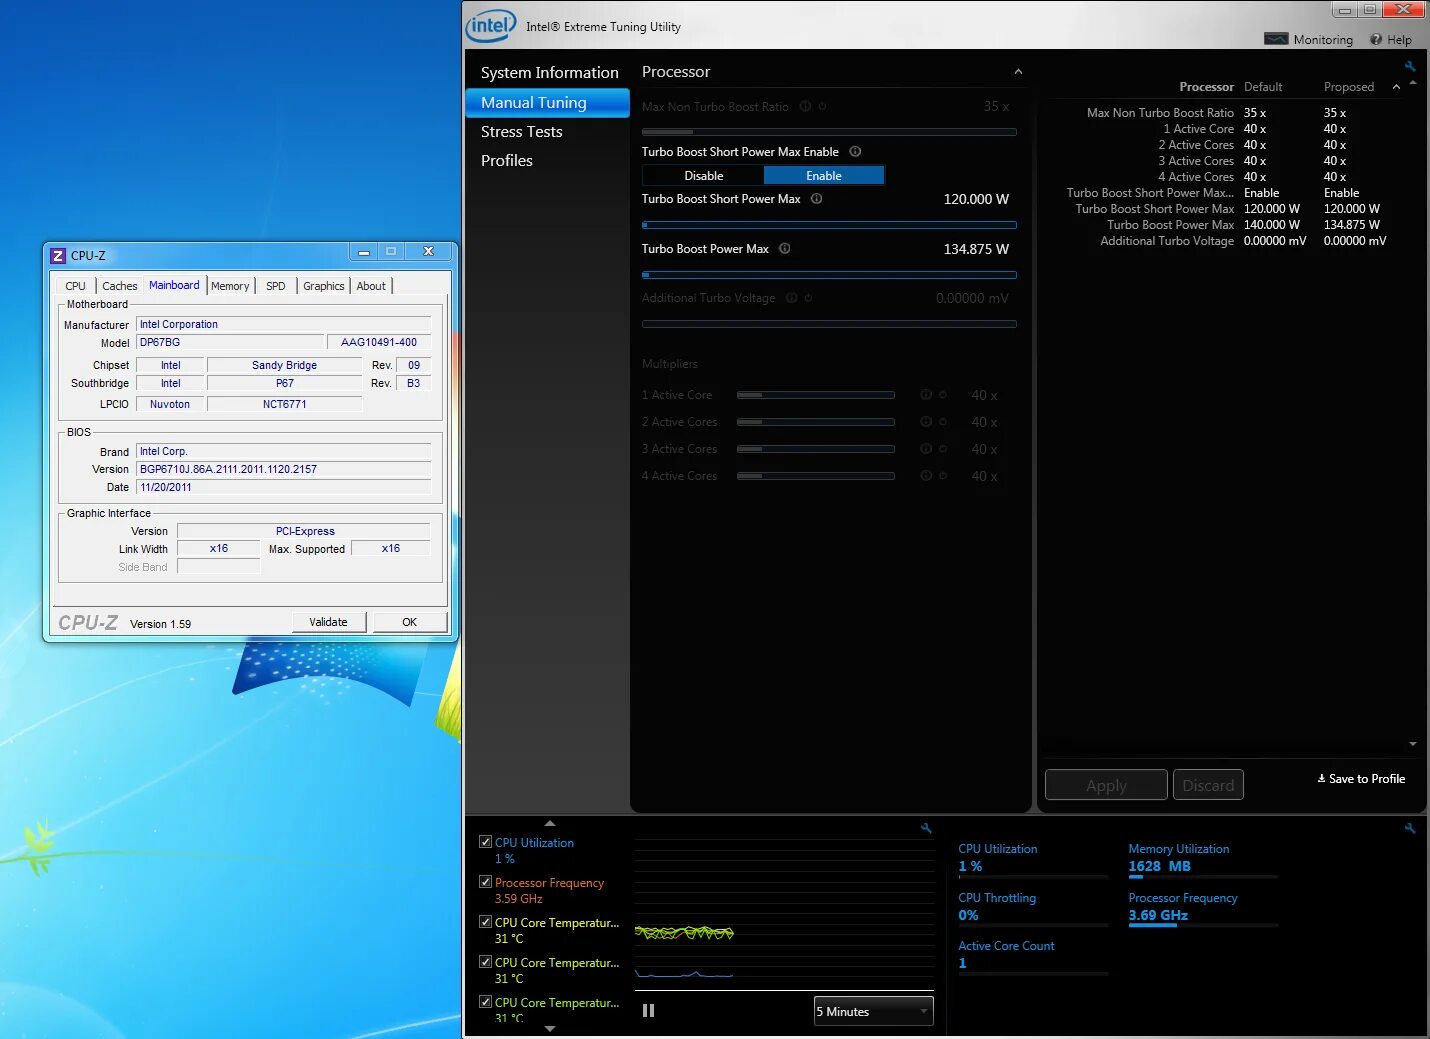This screenshot has height=1039, width=1430.
Task: Switch to Graphics tab in CPU-Z
Action: pos(324,286)
